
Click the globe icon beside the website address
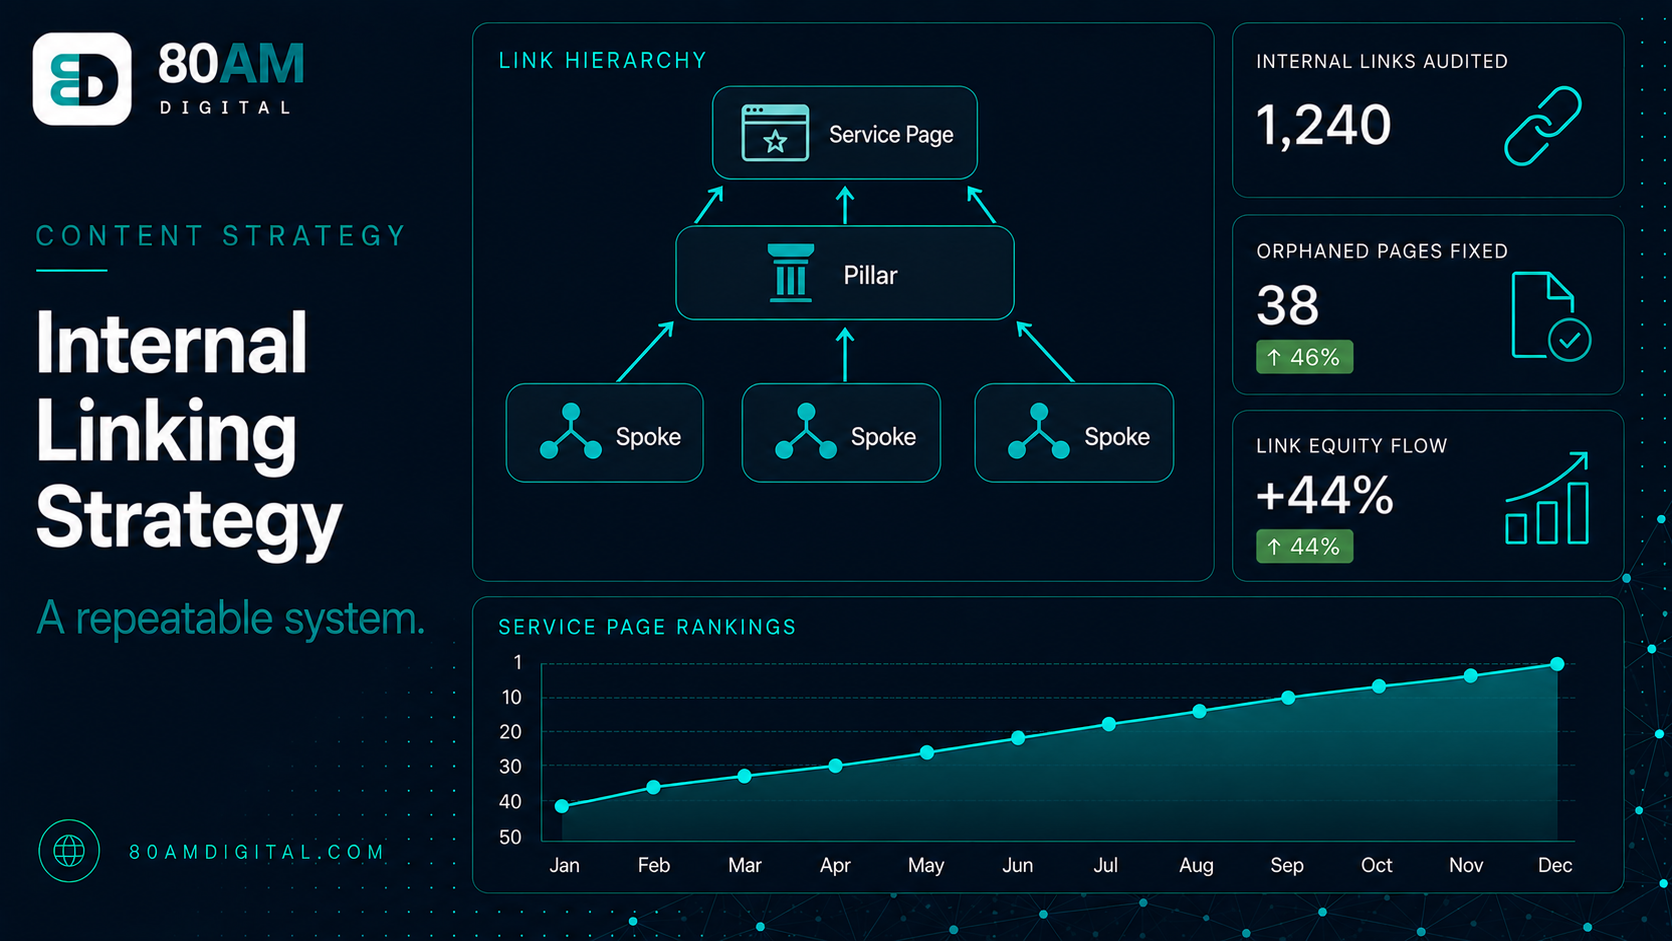coord(69,851)
